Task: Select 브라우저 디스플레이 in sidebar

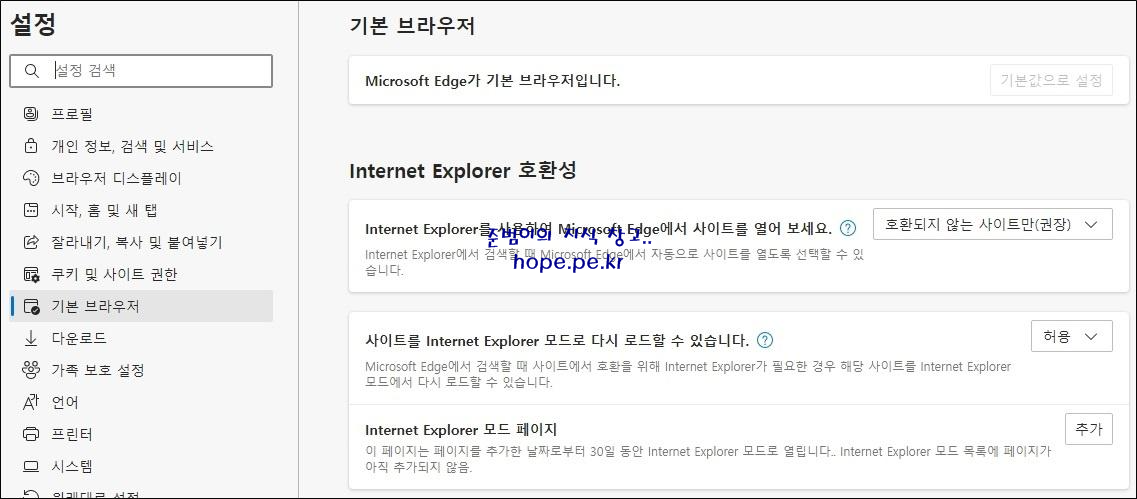Action: pyautogui.click(x=141, y=178)
